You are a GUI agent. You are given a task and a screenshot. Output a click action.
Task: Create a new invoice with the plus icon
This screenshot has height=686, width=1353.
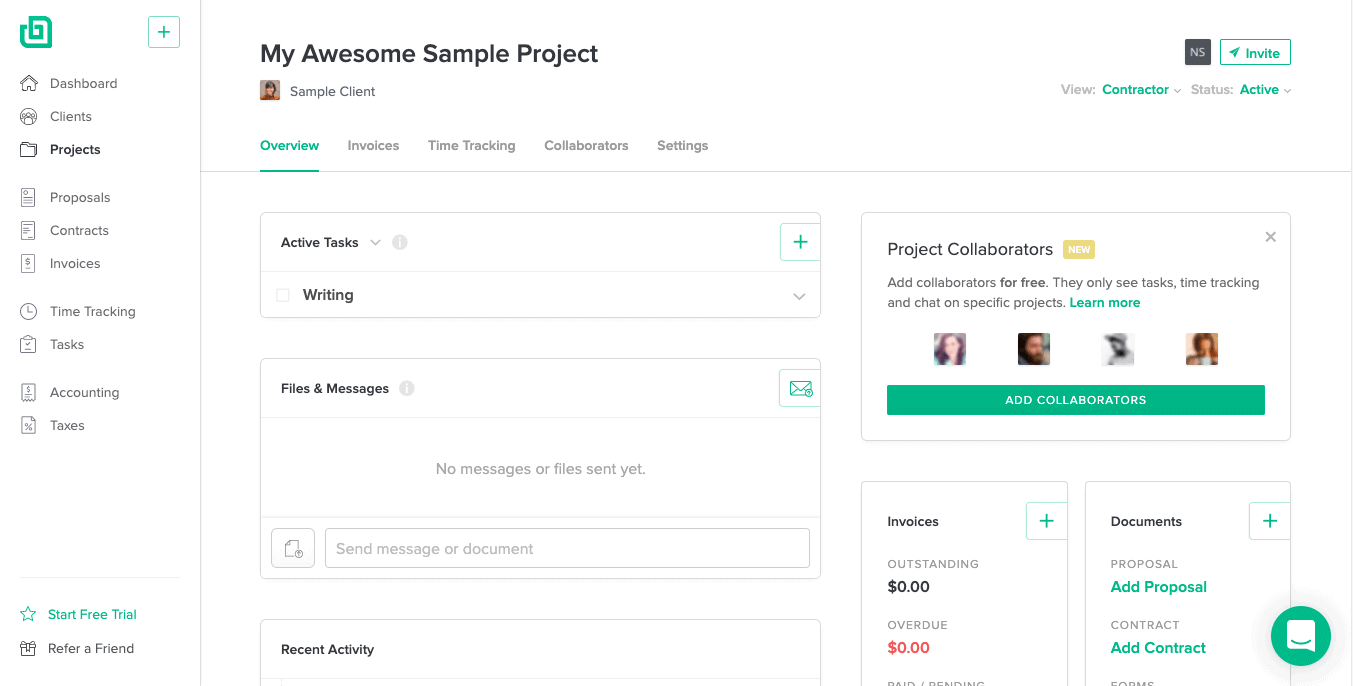coord(1046,521)
